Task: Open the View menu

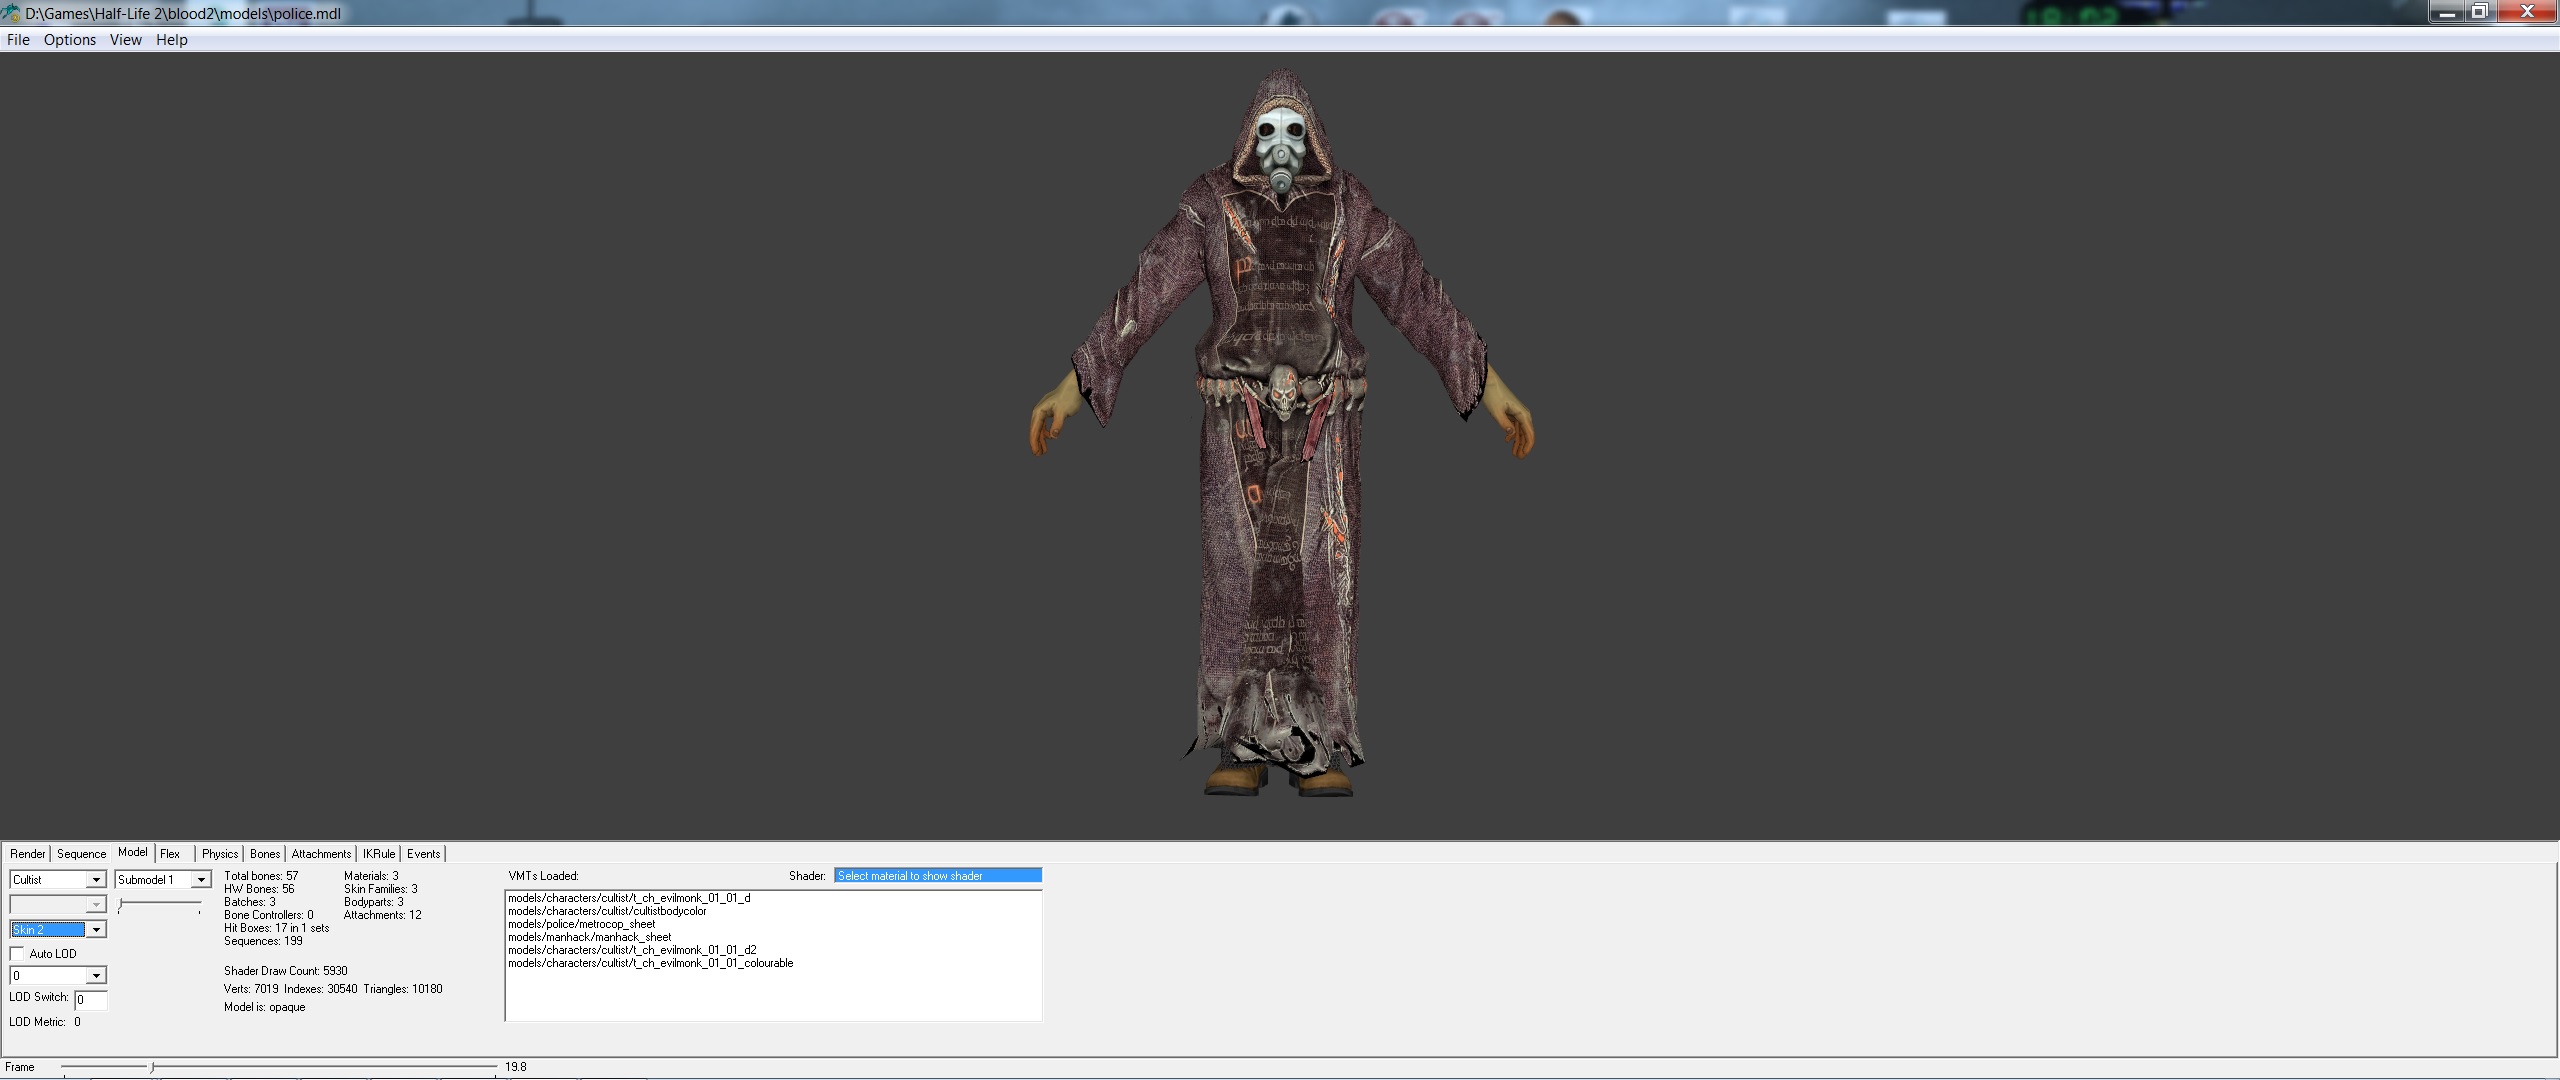Action: [126, 40]
